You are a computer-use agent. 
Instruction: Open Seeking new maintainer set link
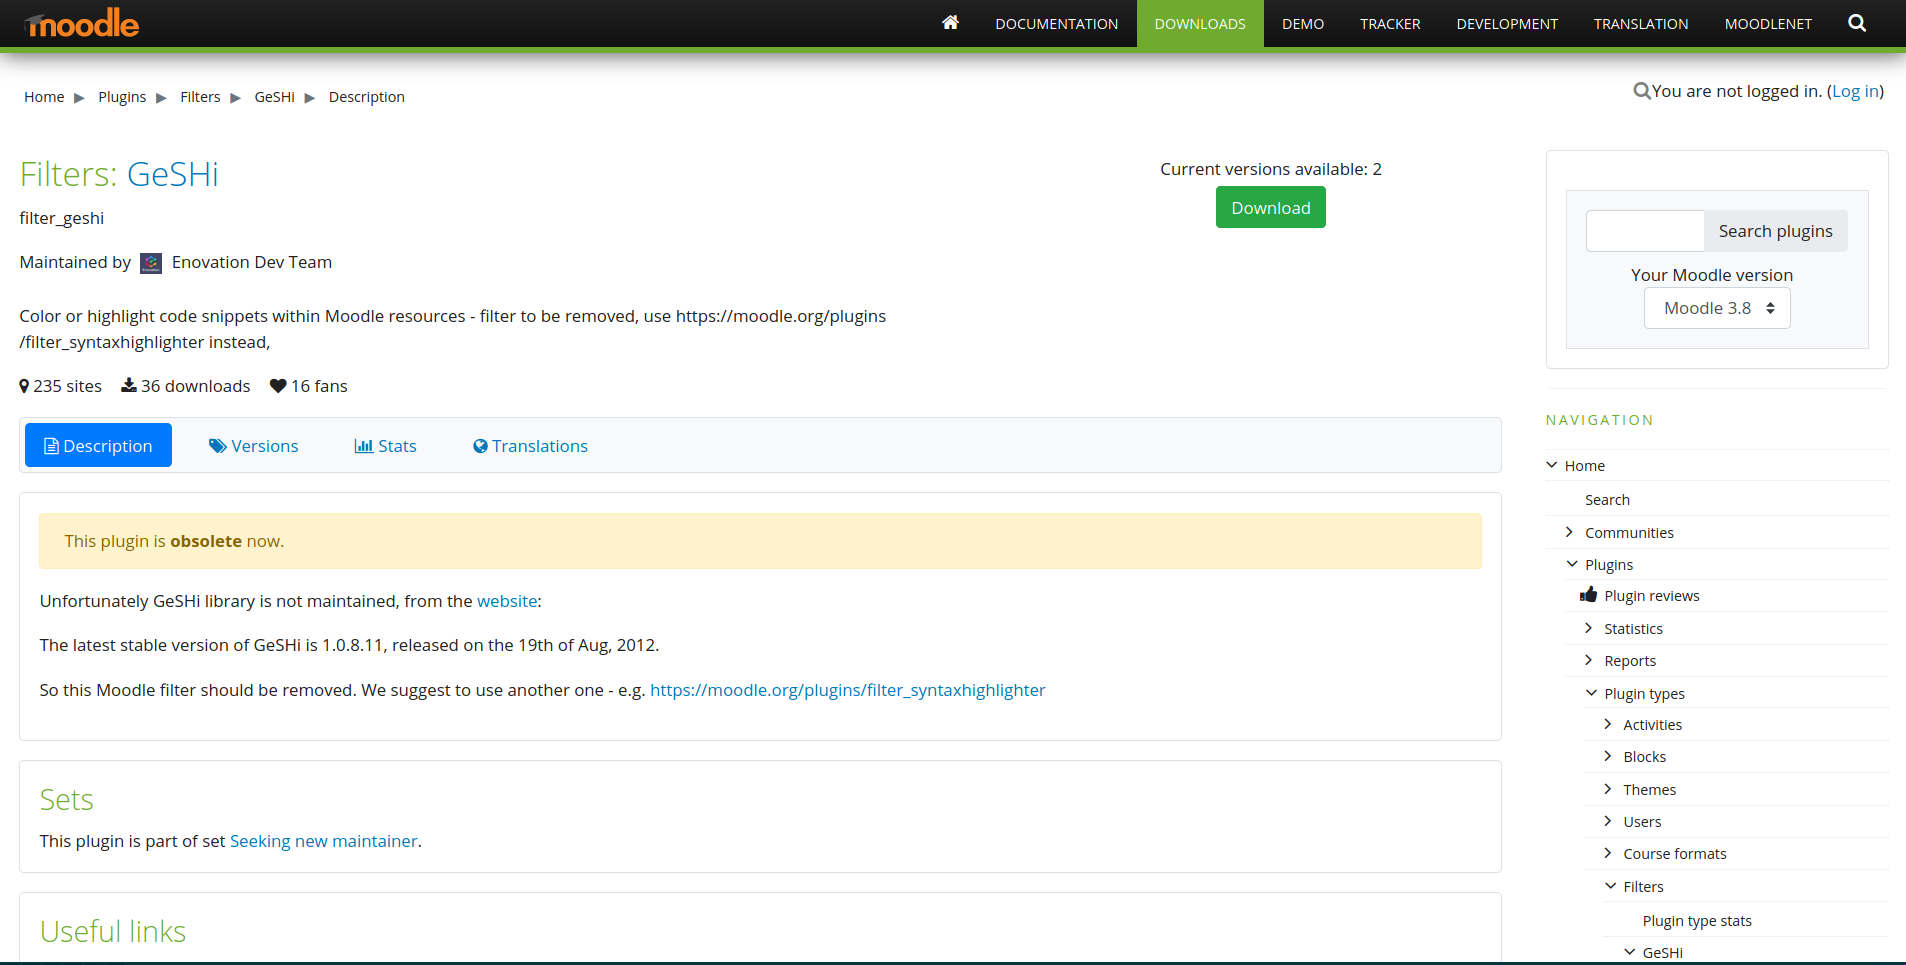pyautogui.click(x=323, y=841)
